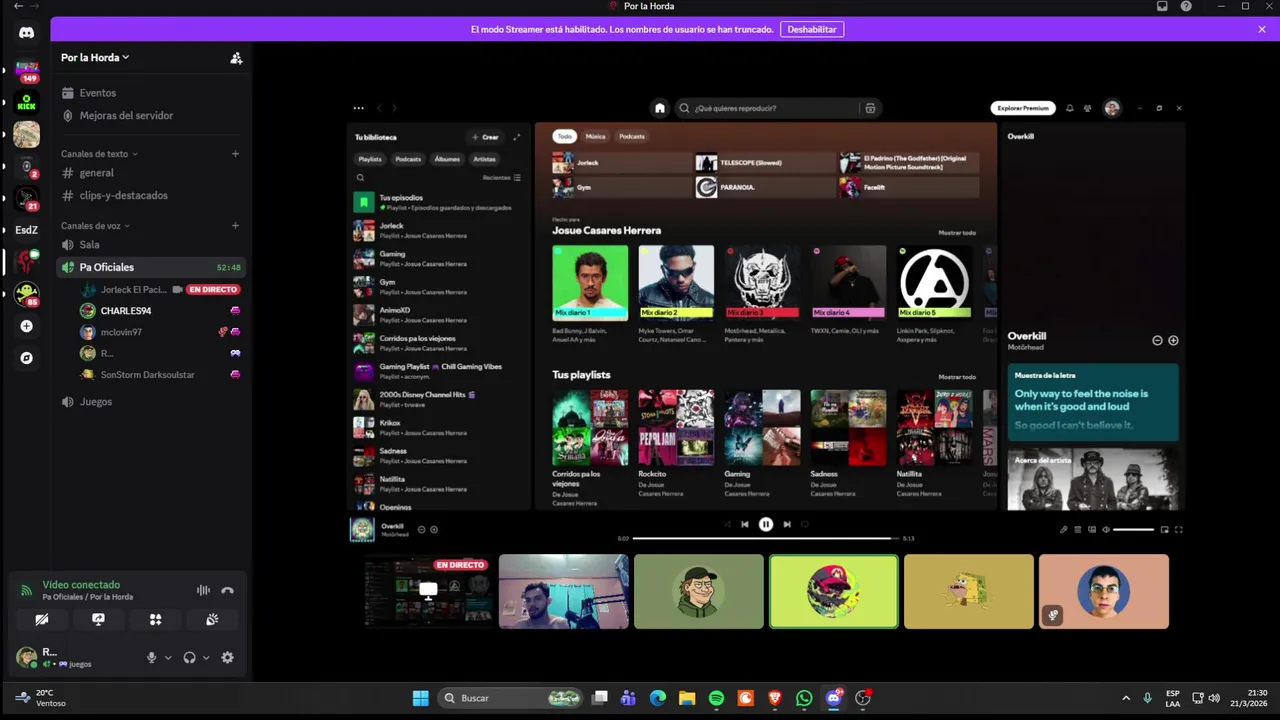Open the EsdZ server
1280x720 pixels.
click(27, 230)
